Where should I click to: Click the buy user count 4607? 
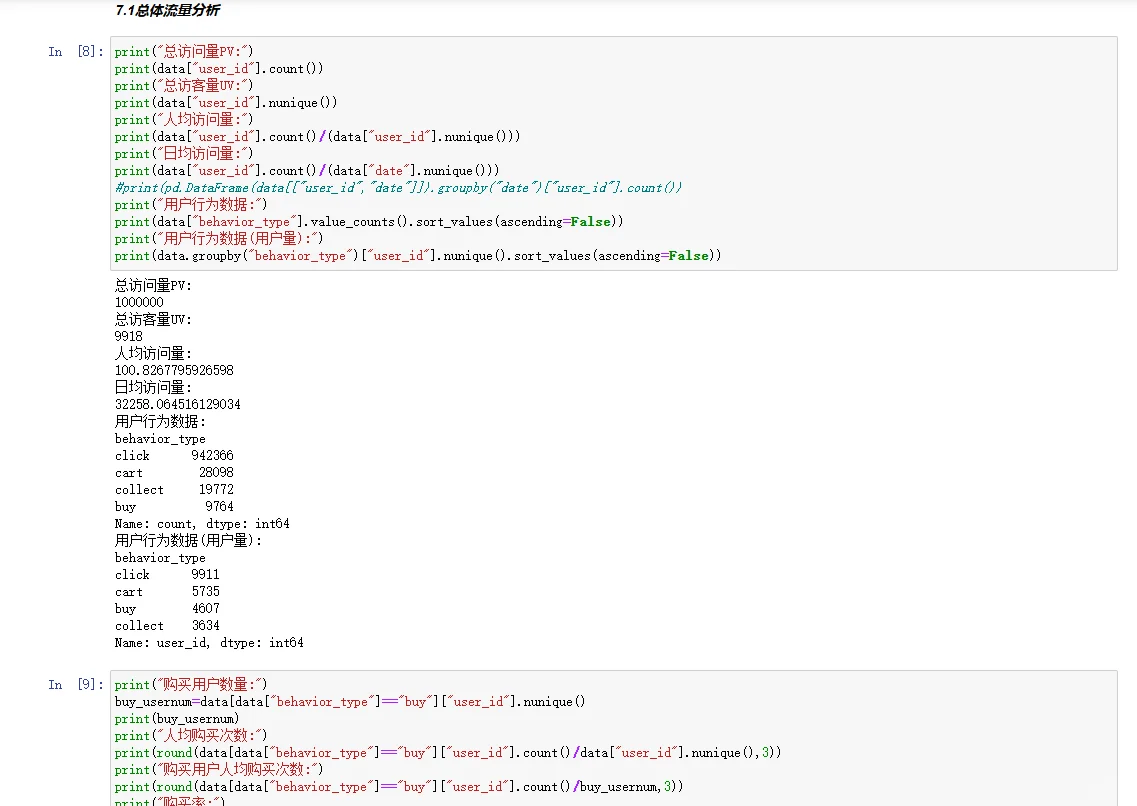[x=205, y=608]
